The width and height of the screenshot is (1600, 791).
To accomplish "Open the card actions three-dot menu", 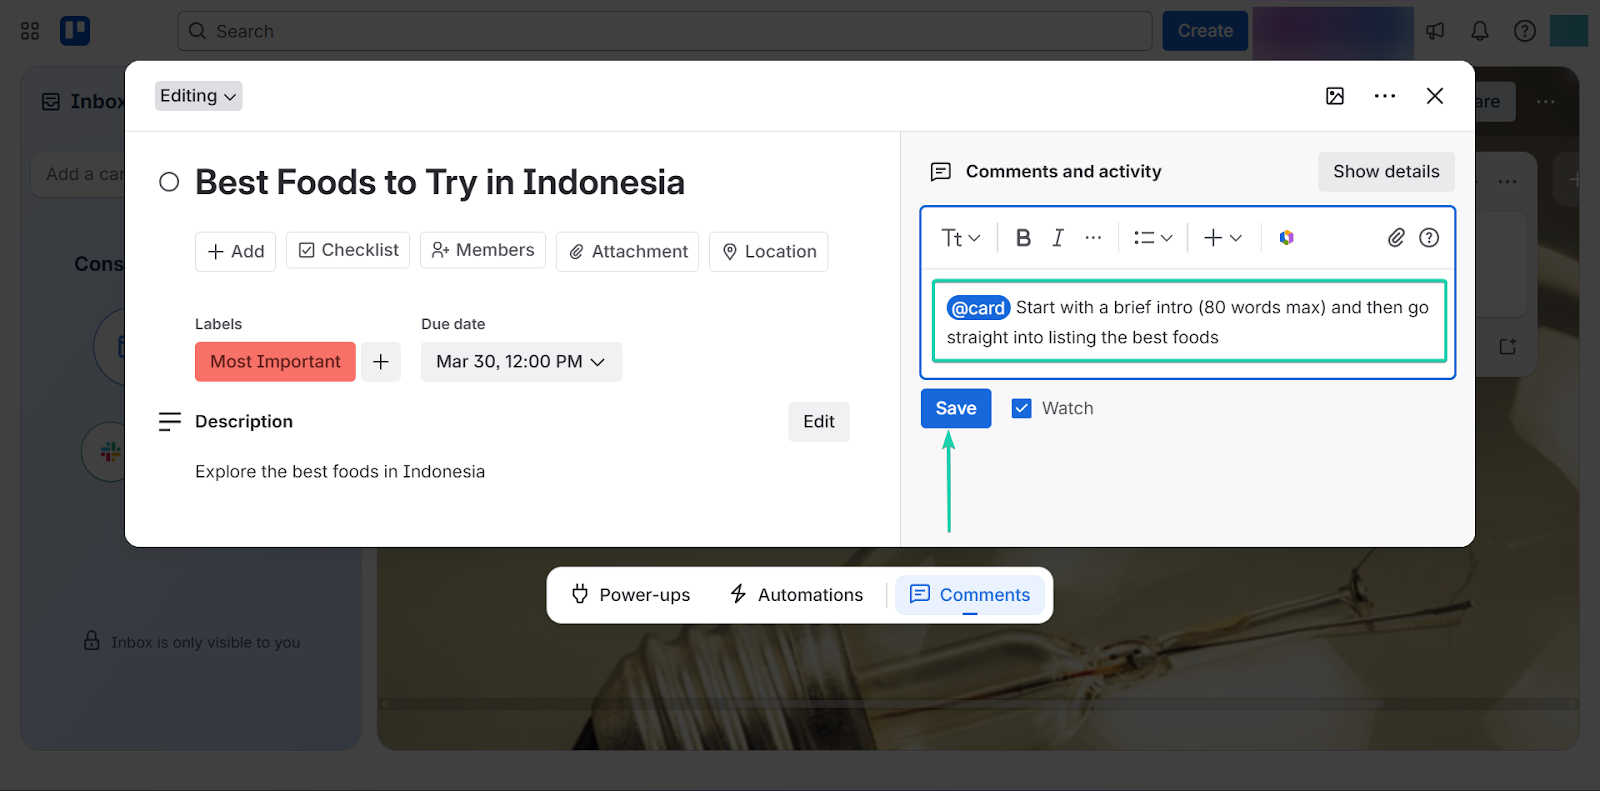I will 1385,96.
